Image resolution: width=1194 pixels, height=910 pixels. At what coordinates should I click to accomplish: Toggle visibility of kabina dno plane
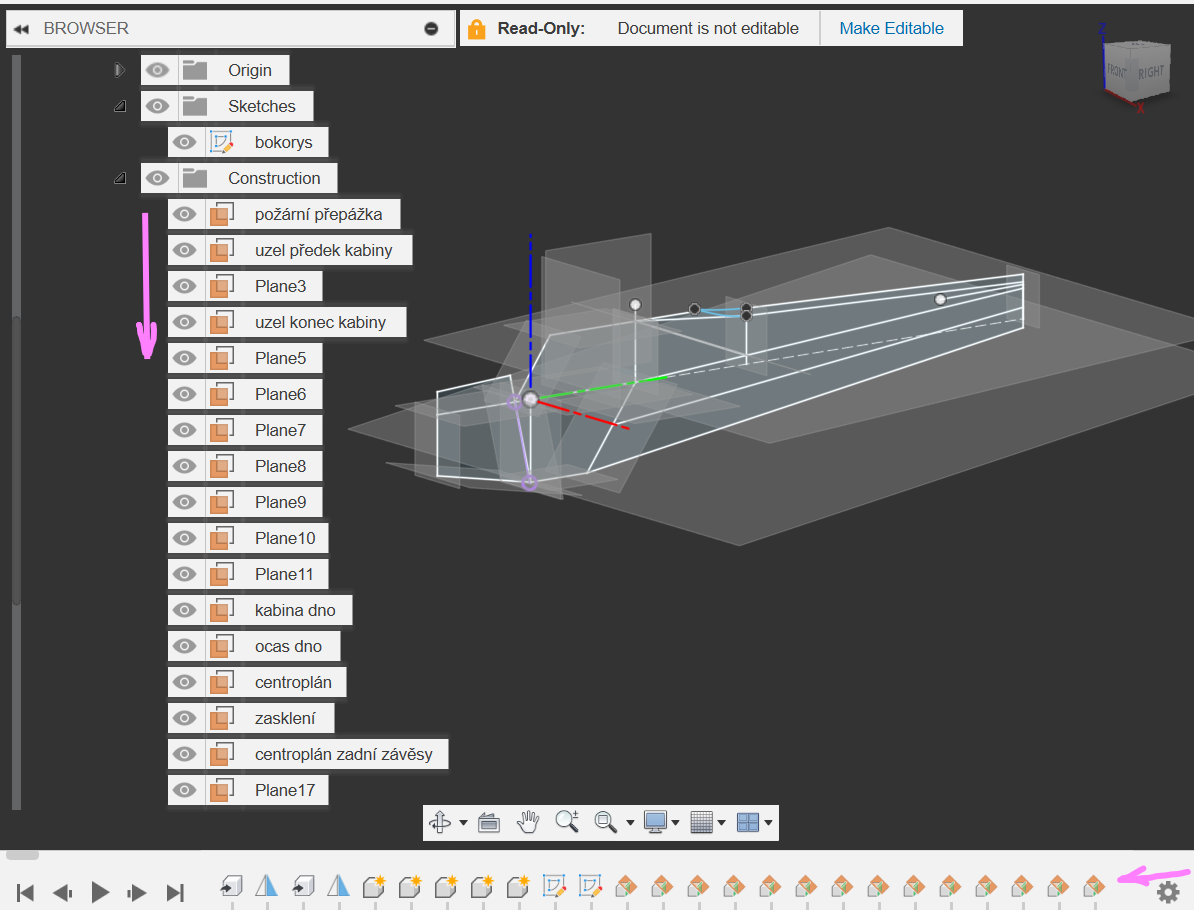(x=184, y=610)
